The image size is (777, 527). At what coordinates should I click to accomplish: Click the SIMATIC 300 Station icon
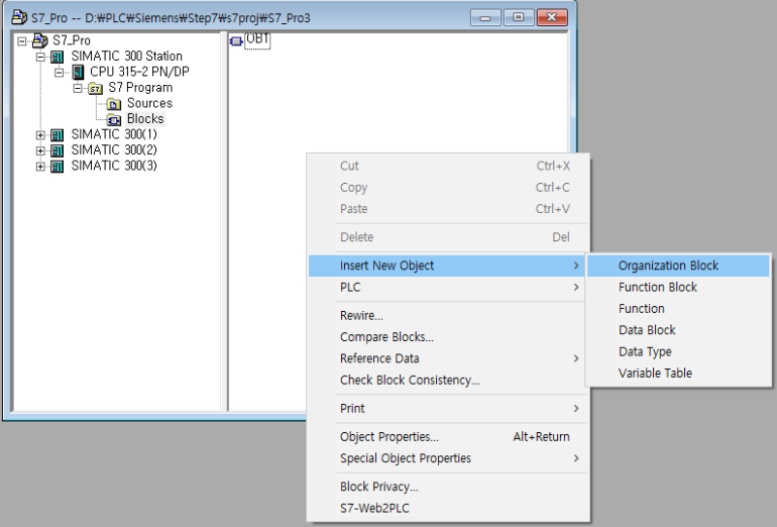(x=57, y=57)
